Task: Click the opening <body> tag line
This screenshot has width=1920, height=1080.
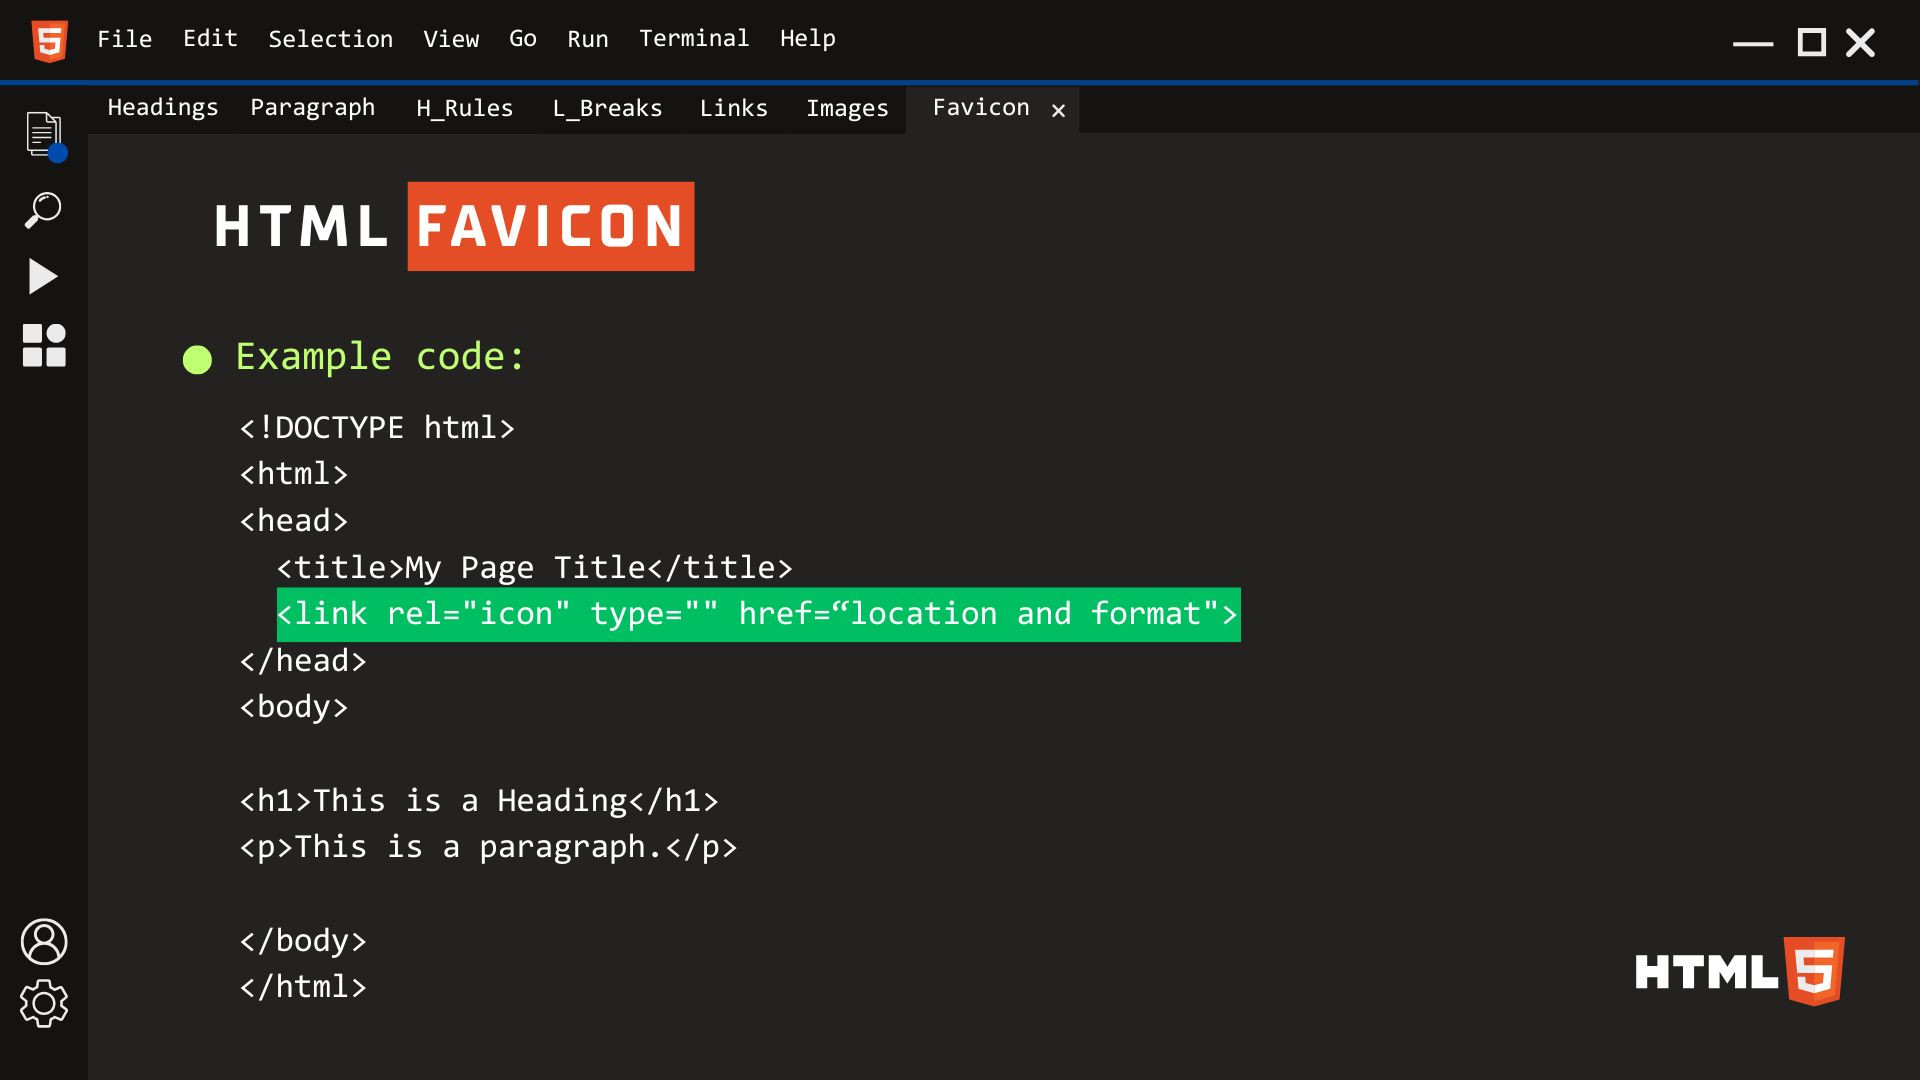Action: pyautogui.click(x=294, y=707)
